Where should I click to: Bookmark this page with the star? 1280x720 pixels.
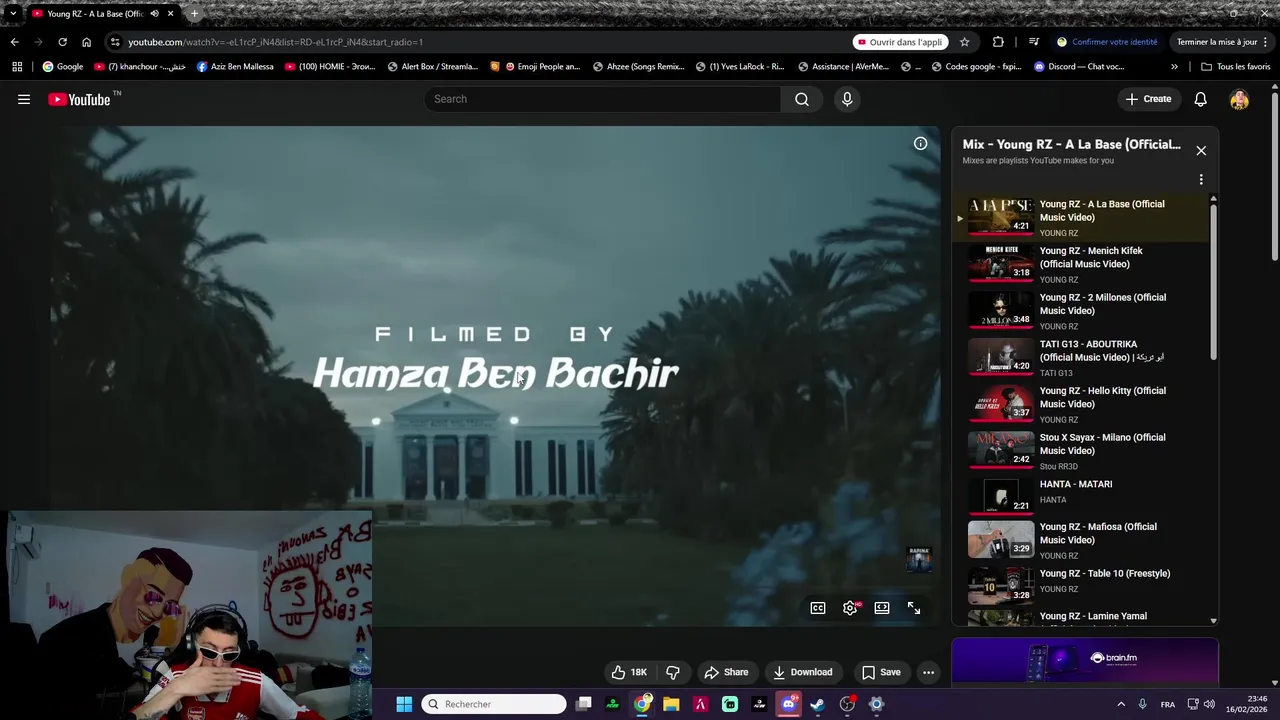(x=964, y=42)
